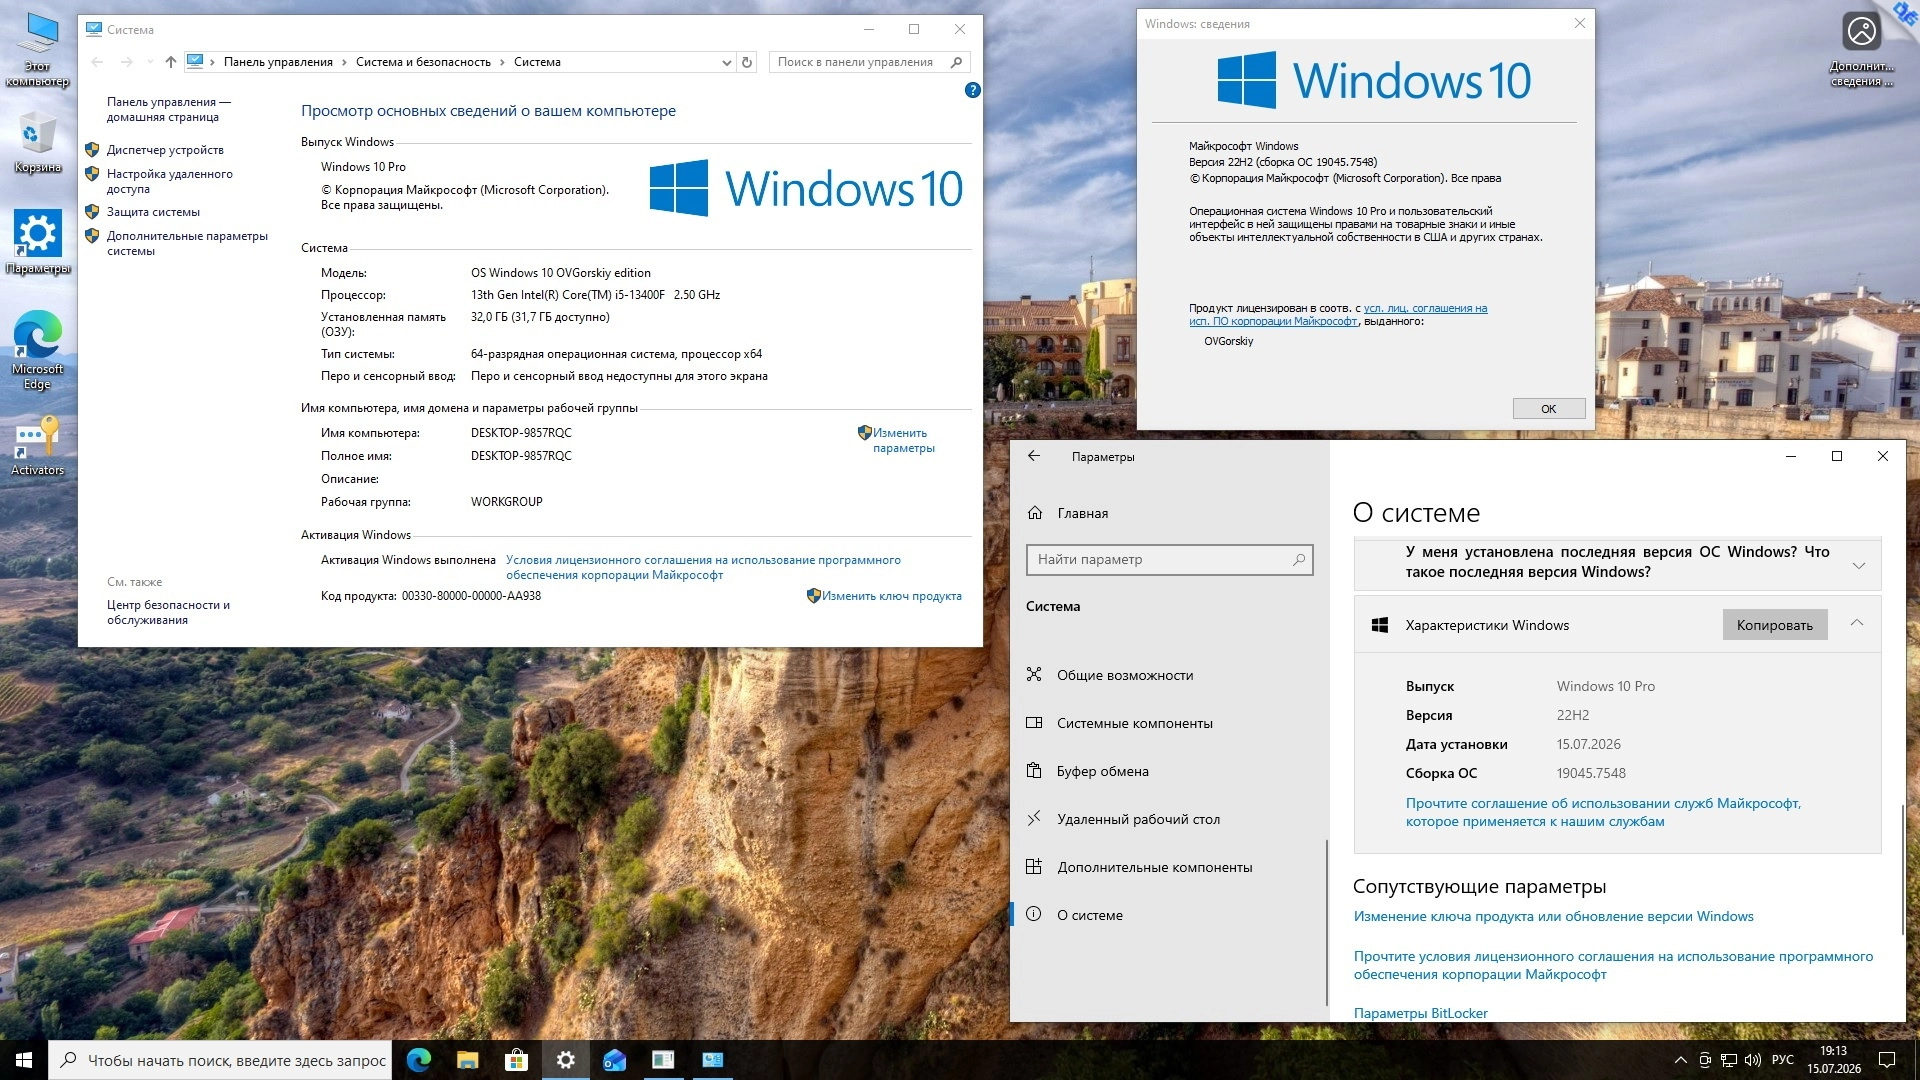
Task: Collapse the Характеристики Windows section
Action: click(1857, 623)
